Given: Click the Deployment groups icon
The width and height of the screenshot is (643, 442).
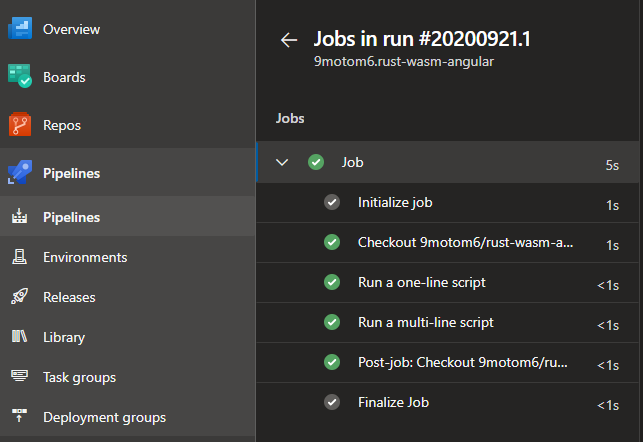Looking at the screenshot, I should 19,415.
